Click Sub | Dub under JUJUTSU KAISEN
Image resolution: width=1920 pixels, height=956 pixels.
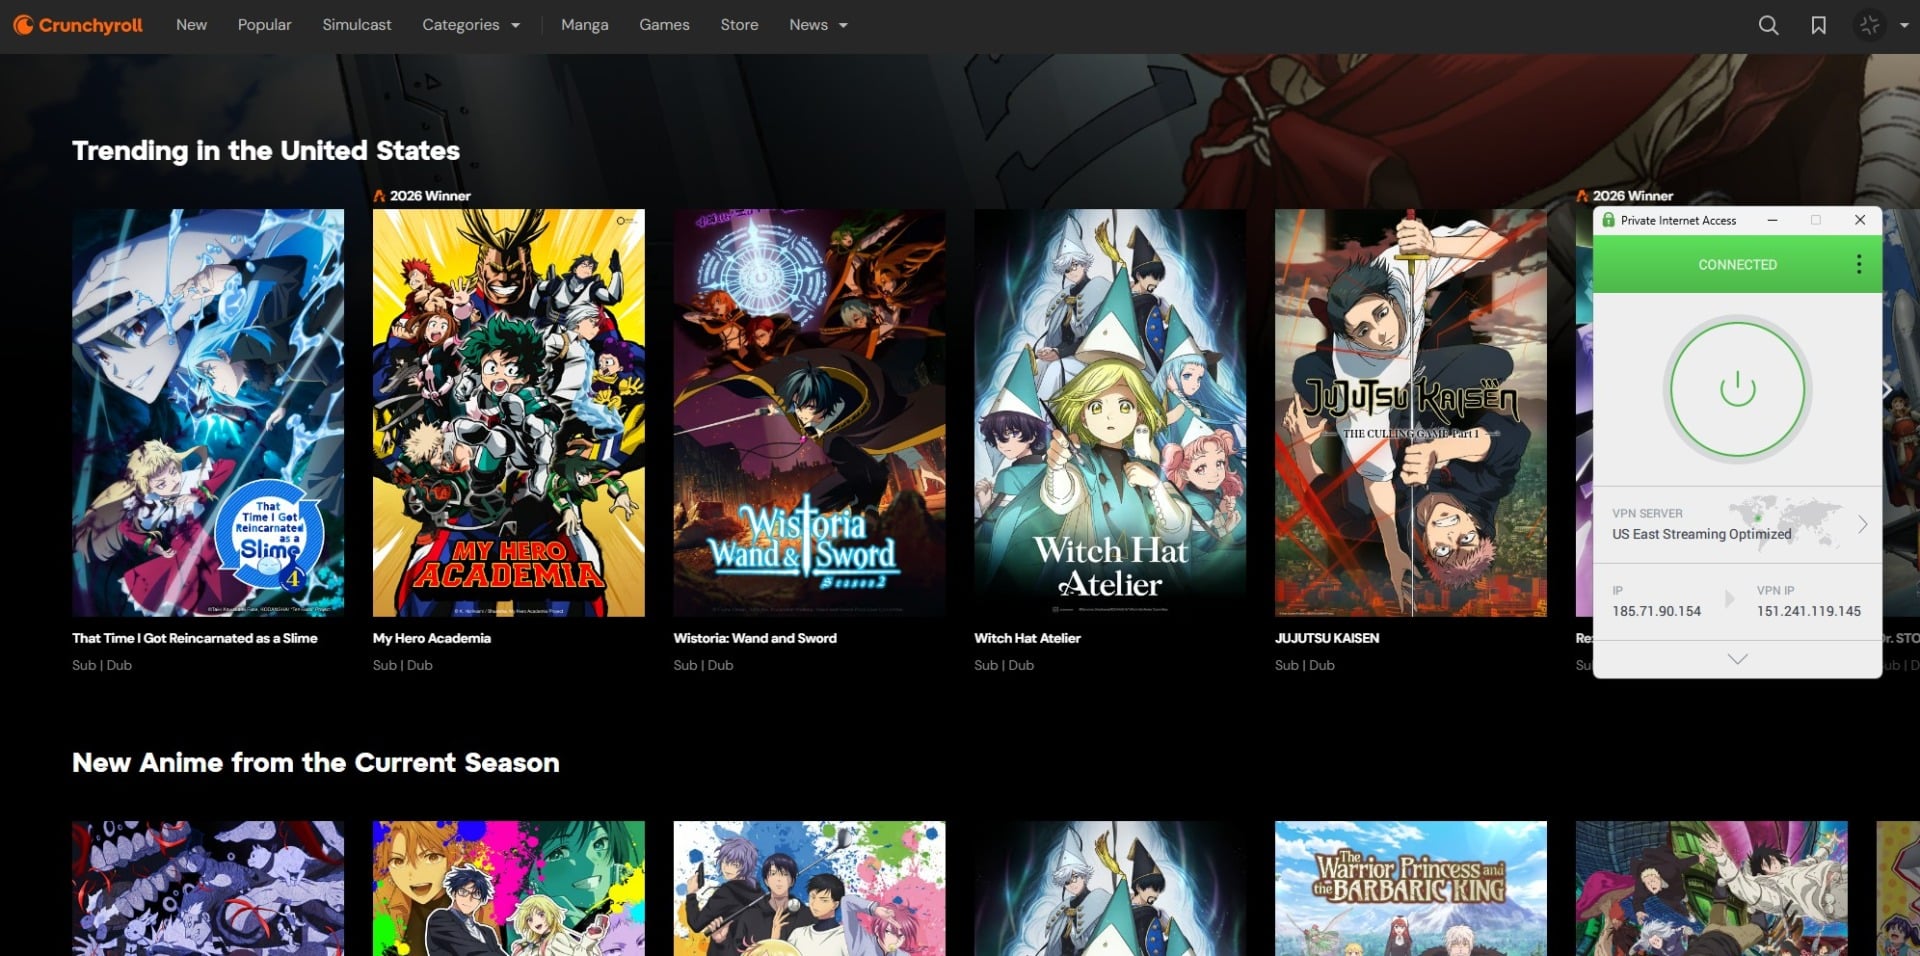1305,665
